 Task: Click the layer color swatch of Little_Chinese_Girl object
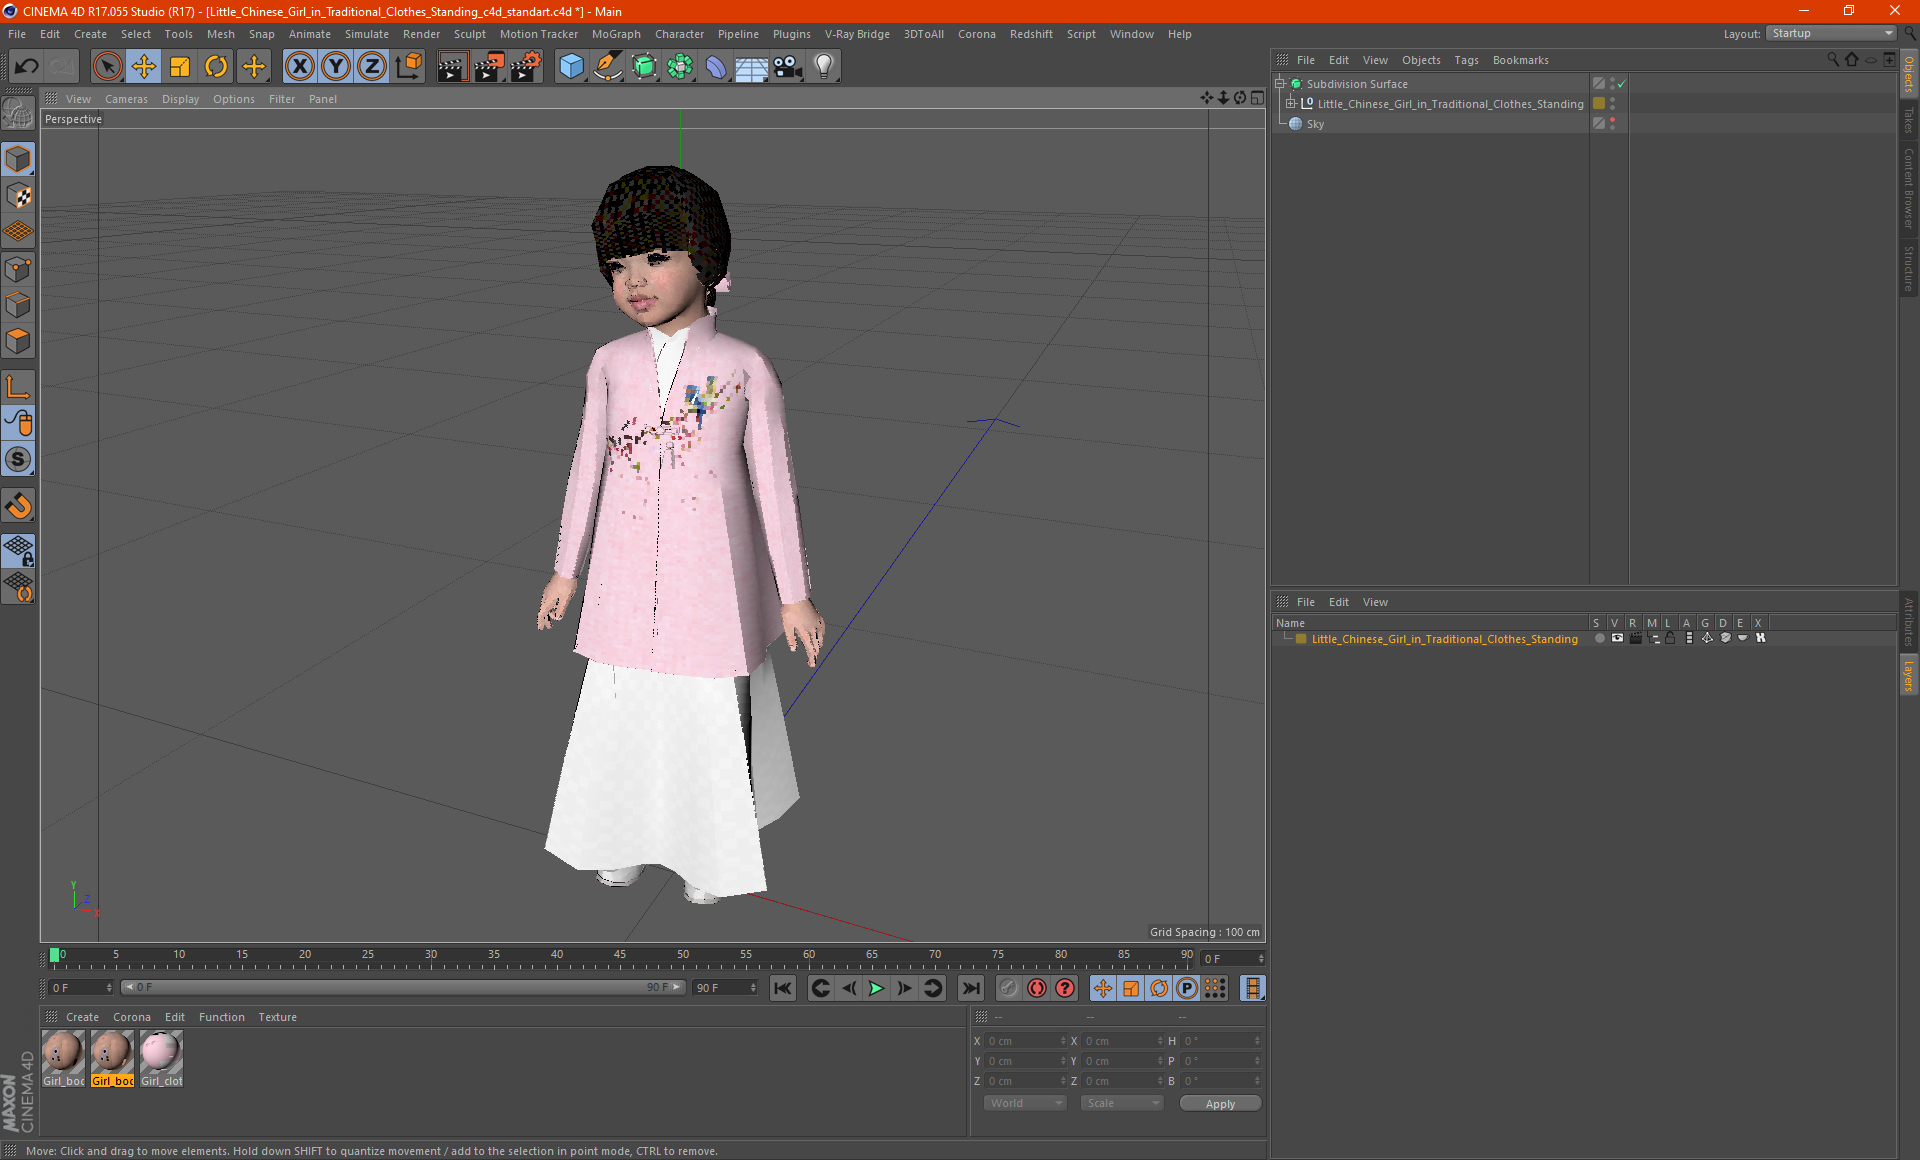pyautogui.click(x=1599, y=103)
